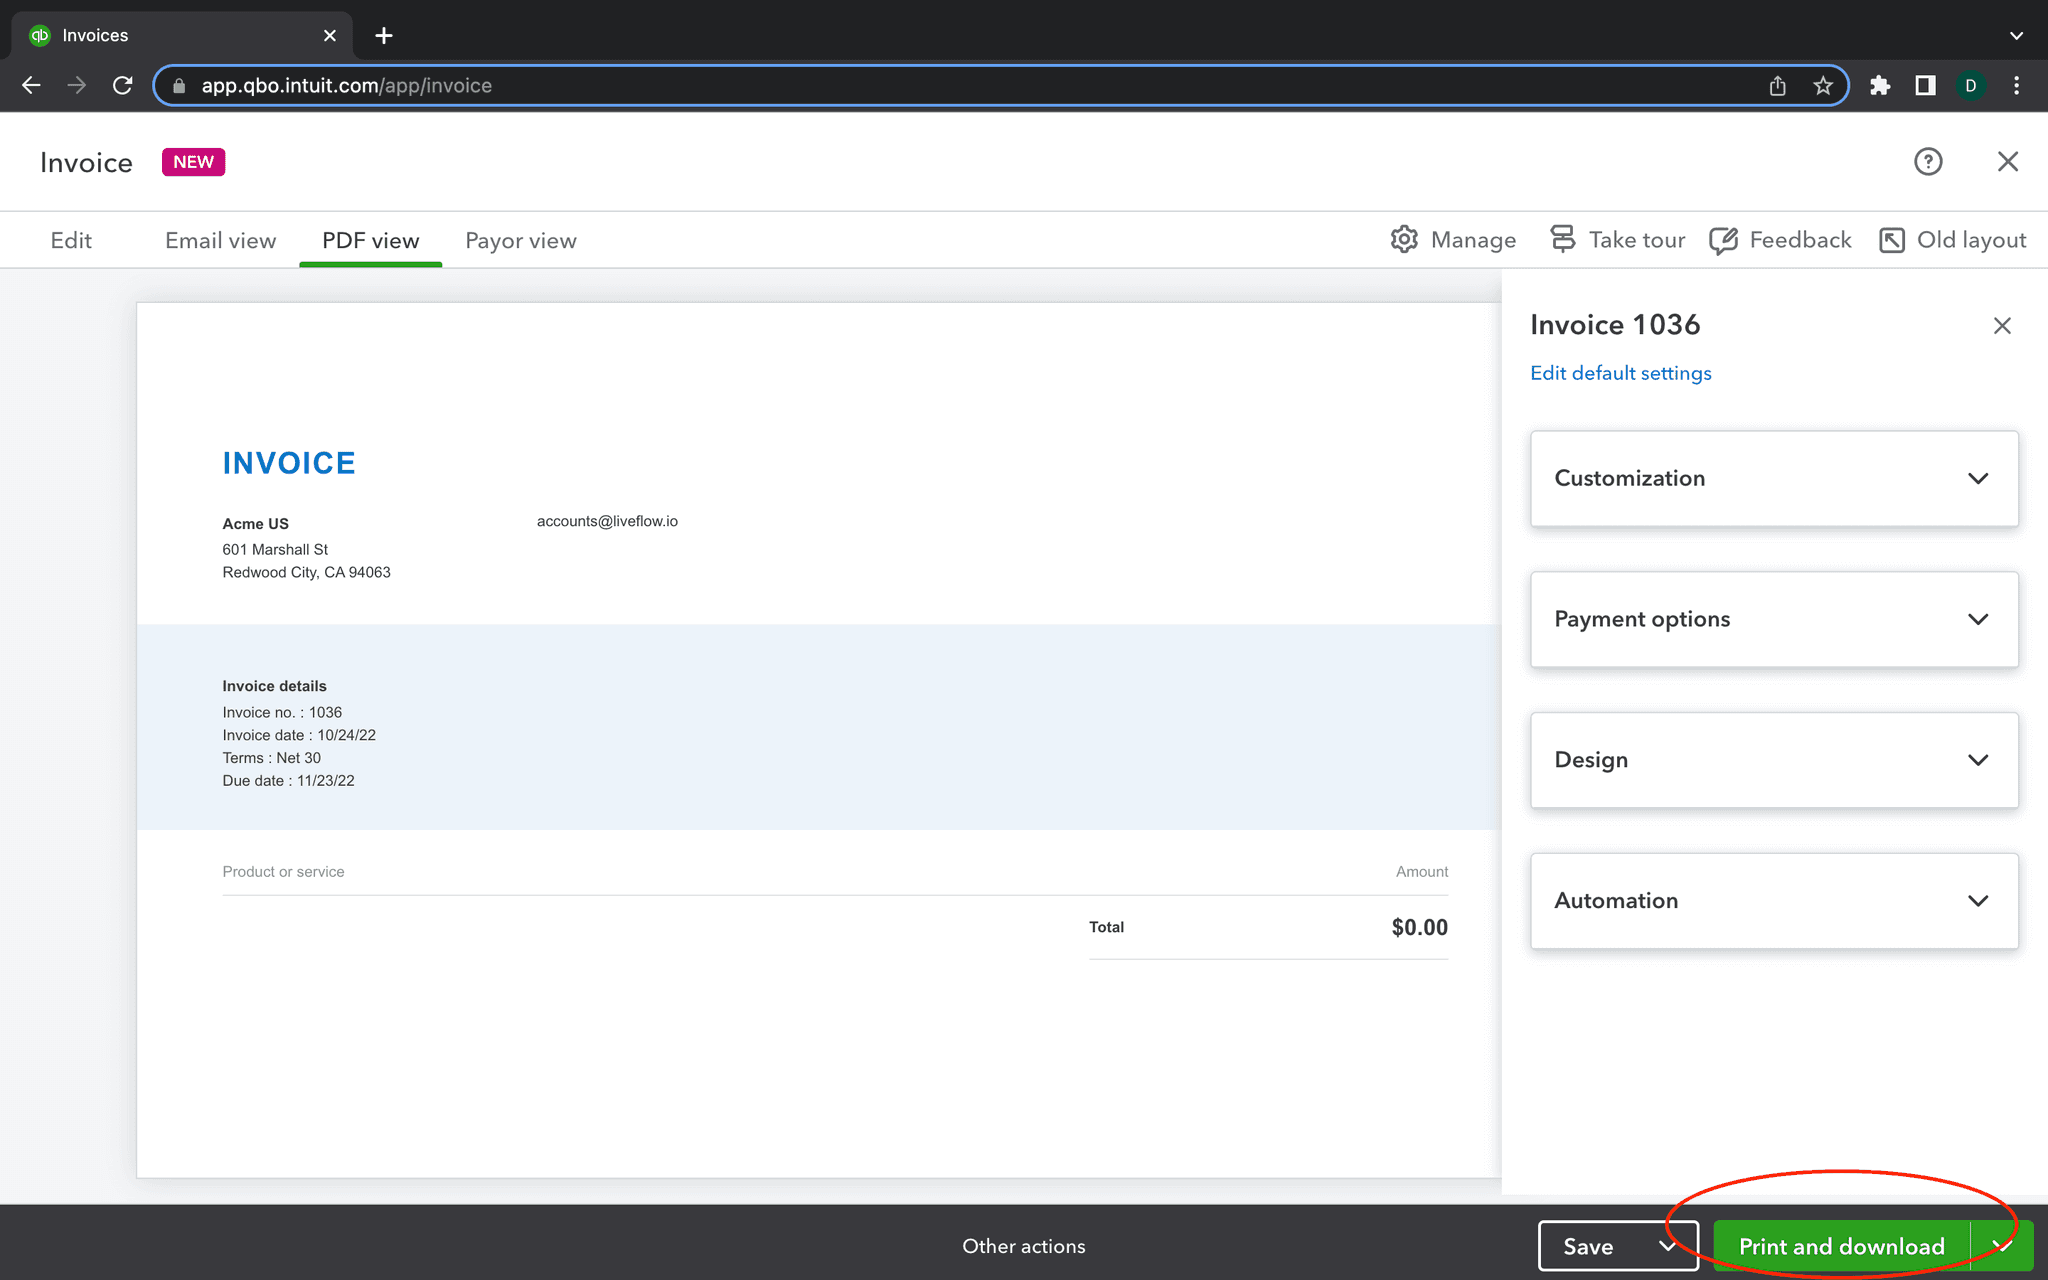
Task: Reload the page using the refresh icon
Action: coord(122,85)
